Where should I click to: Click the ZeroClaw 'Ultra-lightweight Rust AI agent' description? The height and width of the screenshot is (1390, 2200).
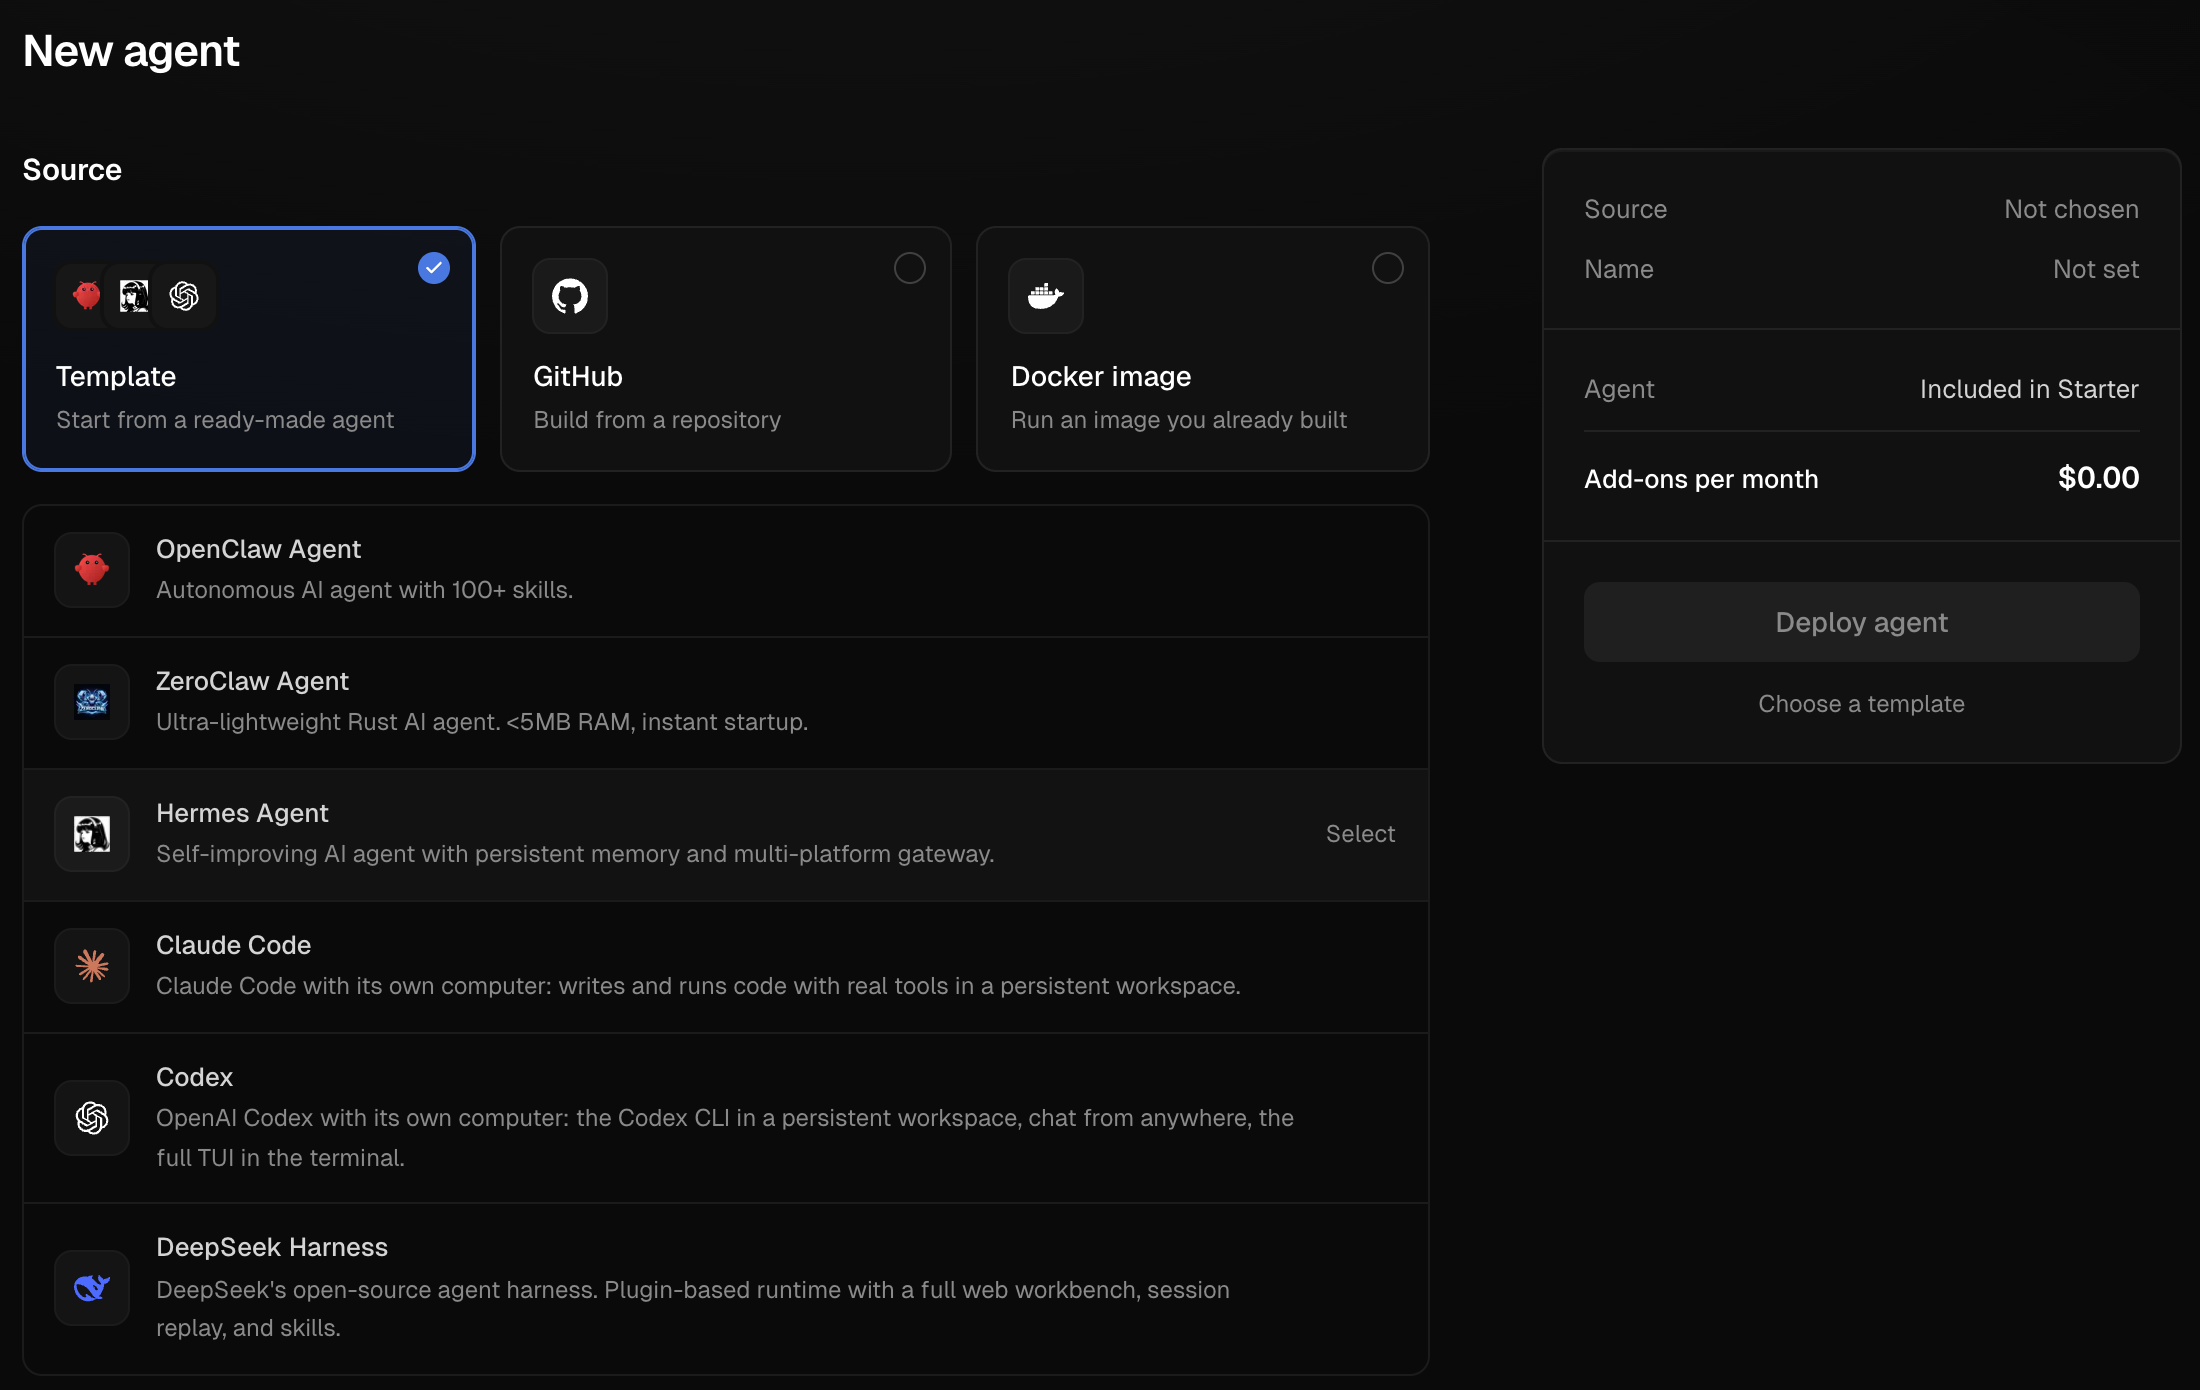[482, 722]
